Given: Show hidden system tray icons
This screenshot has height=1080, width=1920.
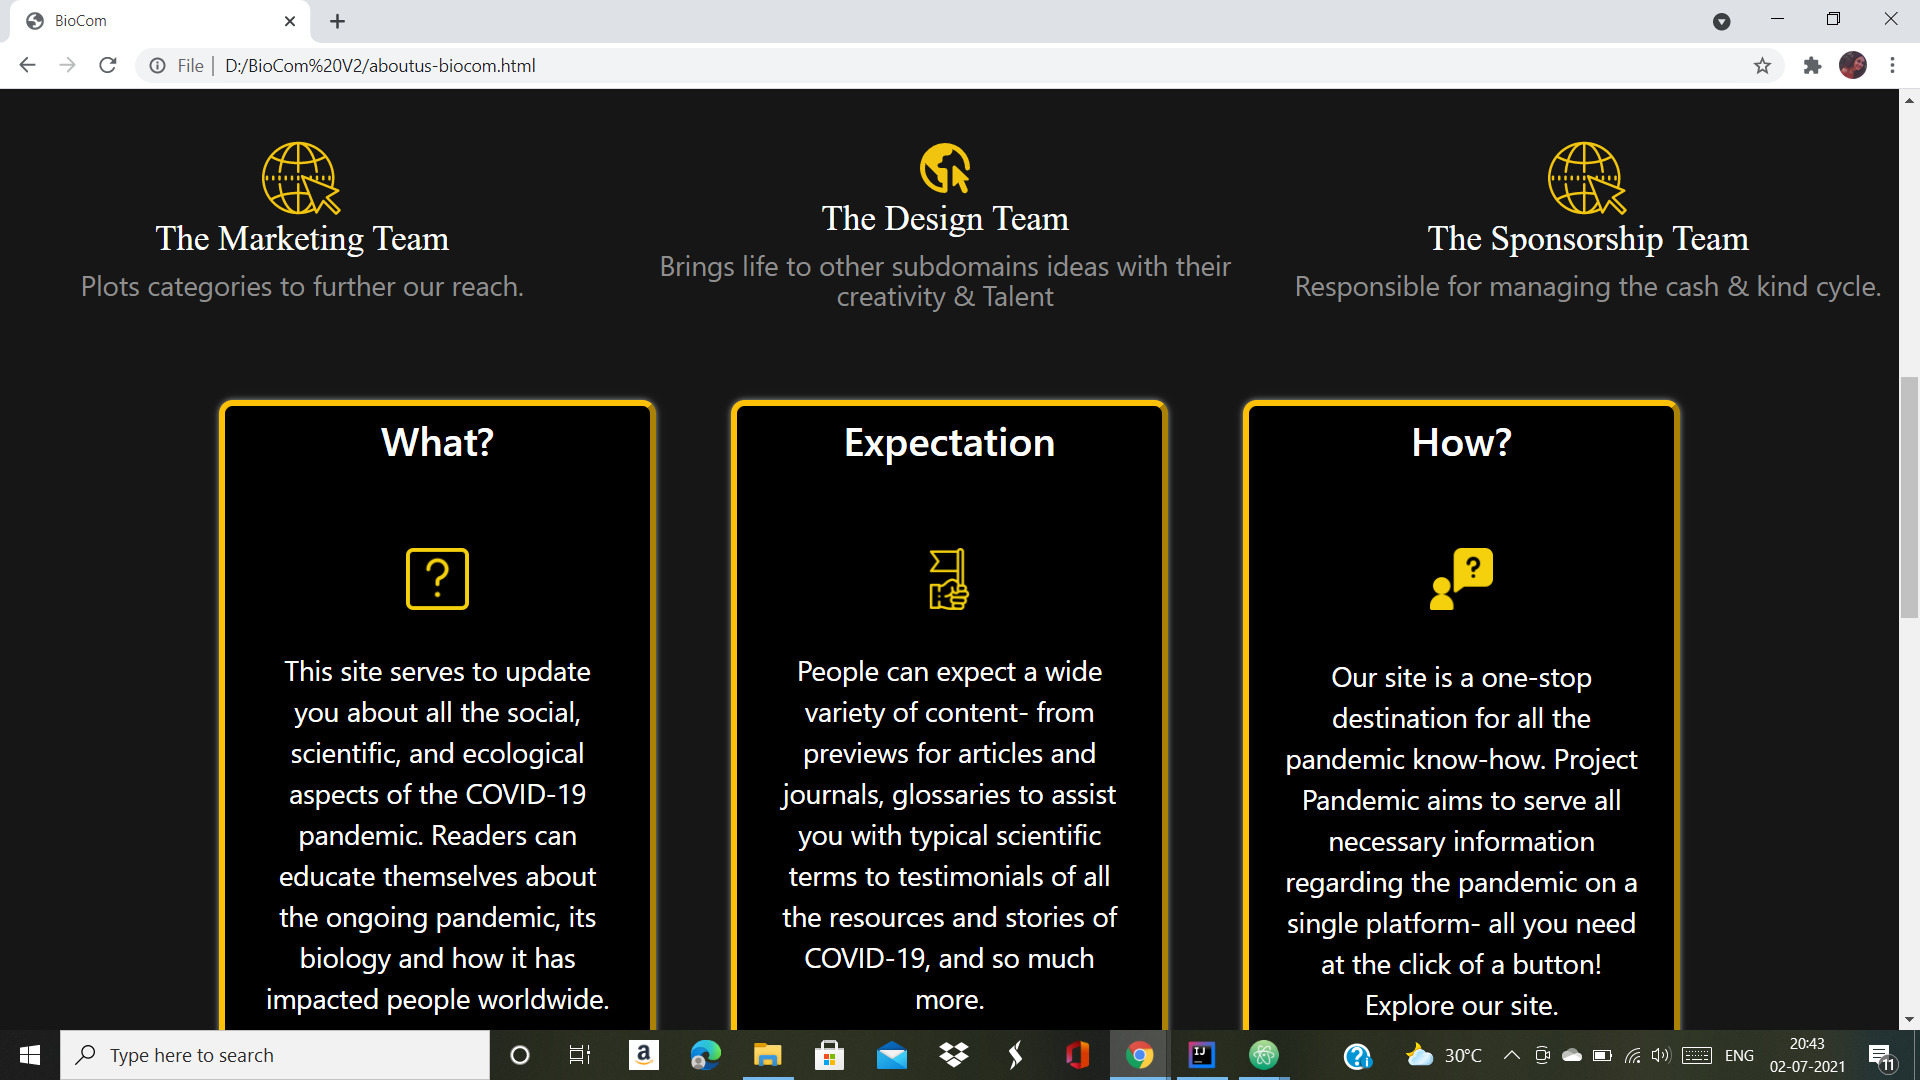Looking at the screenshot, I should click(1512, 1055).
